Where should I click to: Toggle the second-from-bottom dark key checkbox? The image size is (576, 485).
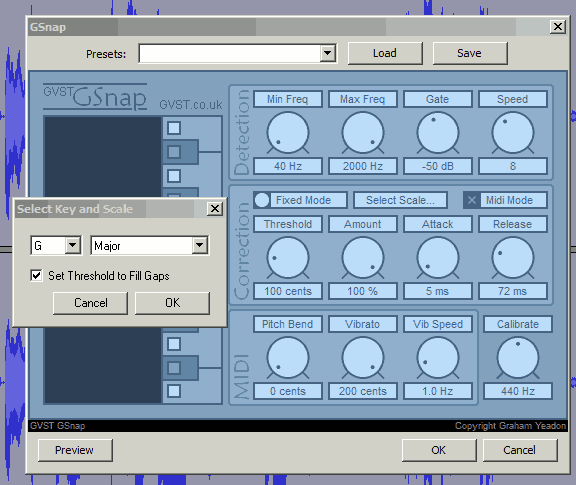174,368
